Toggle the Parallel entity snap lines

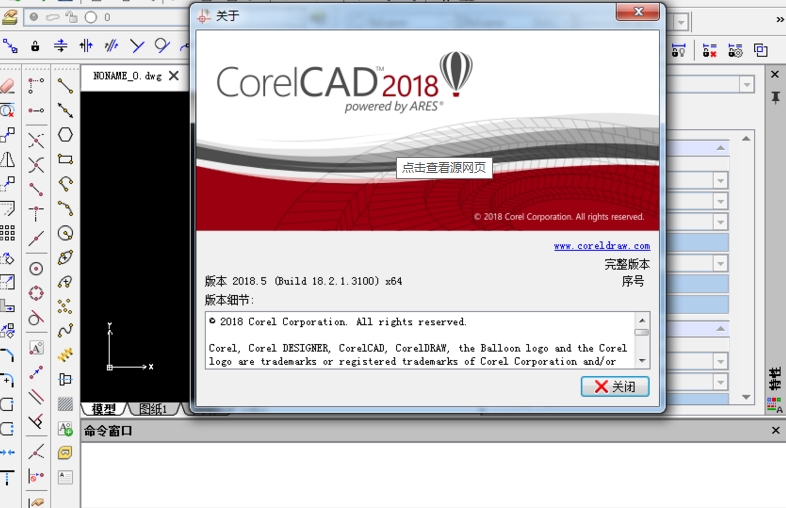(x=36, y=397)
